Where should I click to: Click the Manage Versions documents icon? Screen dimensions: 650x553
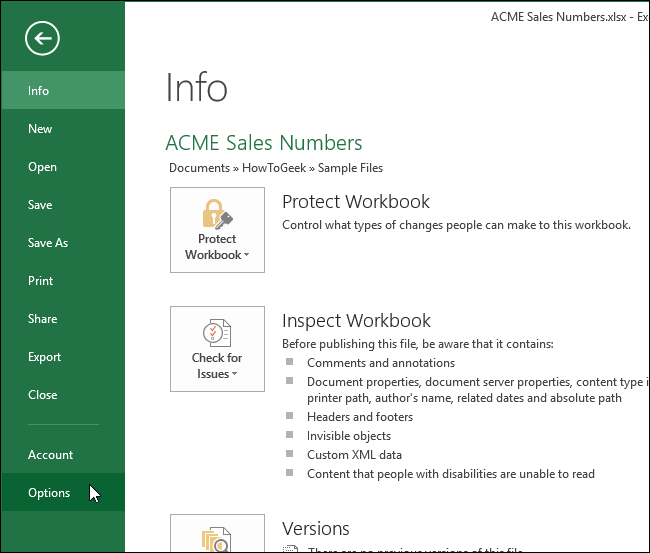[216, 539]
